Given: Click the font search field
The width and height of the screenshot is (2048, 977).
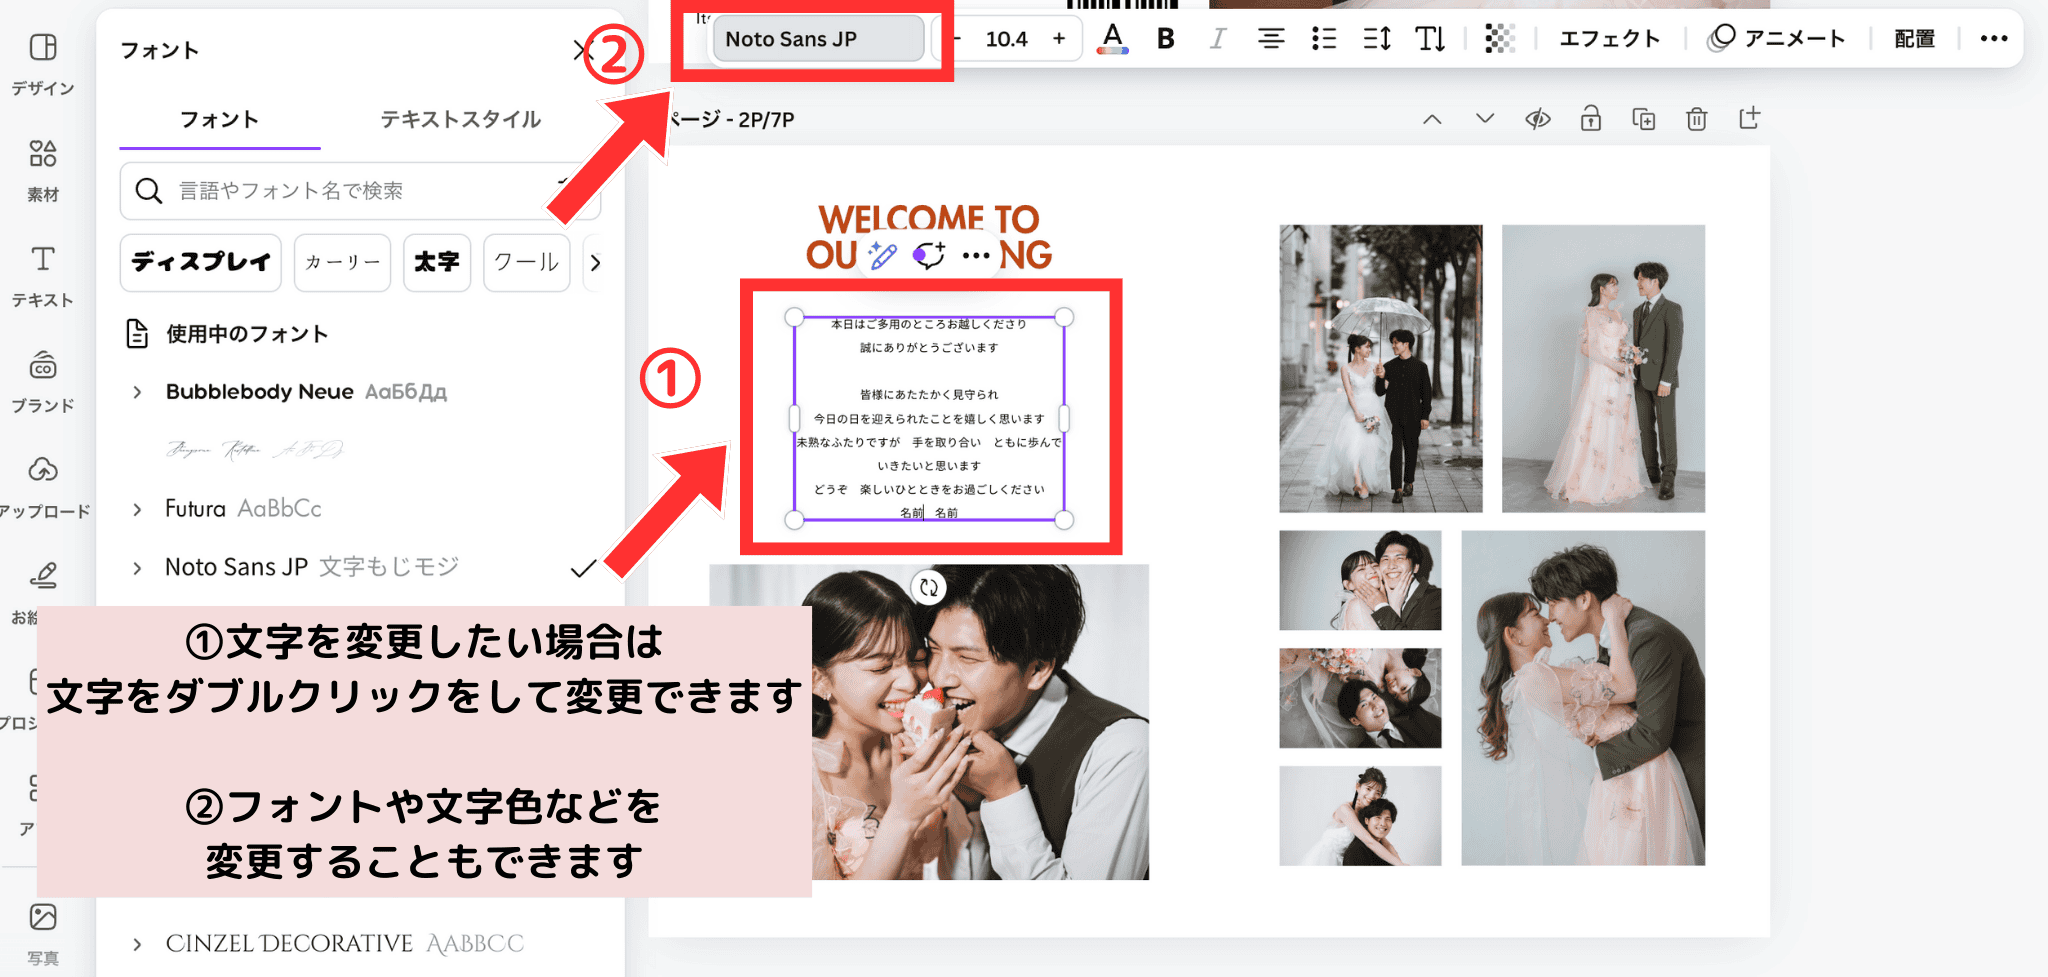Looking at the screenshot, I should click(350, 191).
